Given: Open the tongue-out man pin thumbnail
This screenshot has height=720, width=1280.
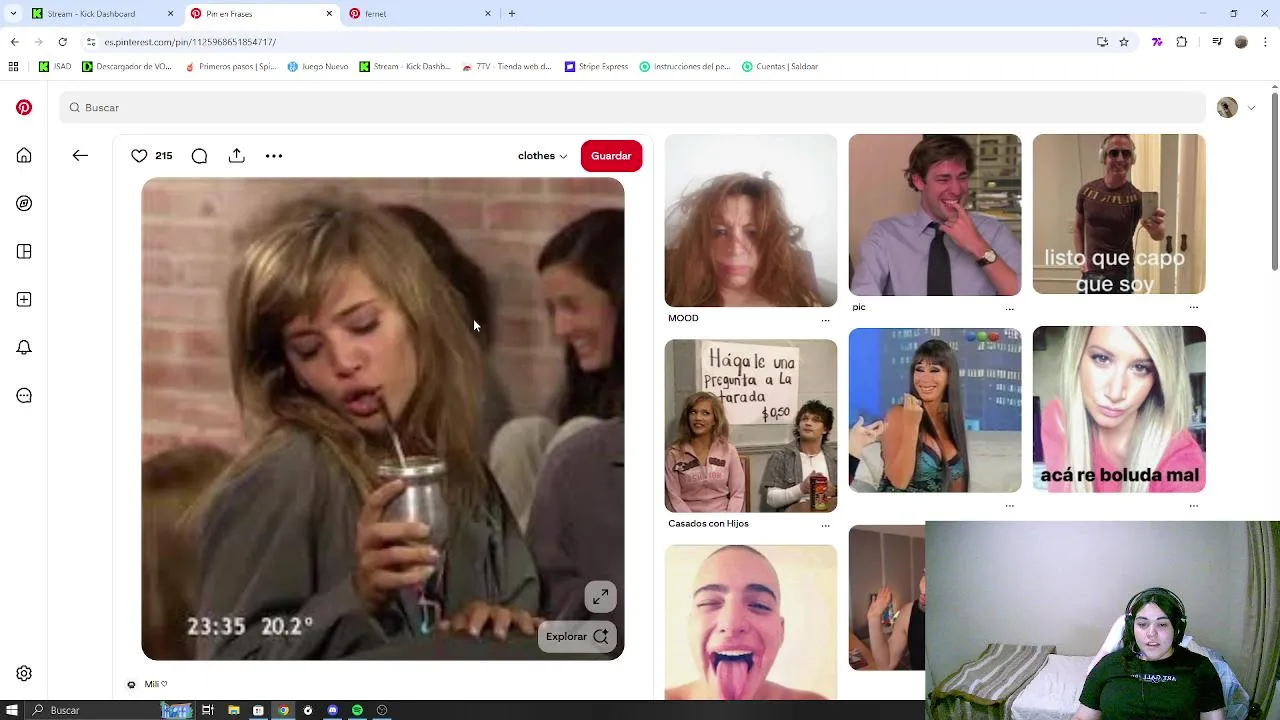Looking at the screenshot, I should pyautogui.click(x=751, y=622).
